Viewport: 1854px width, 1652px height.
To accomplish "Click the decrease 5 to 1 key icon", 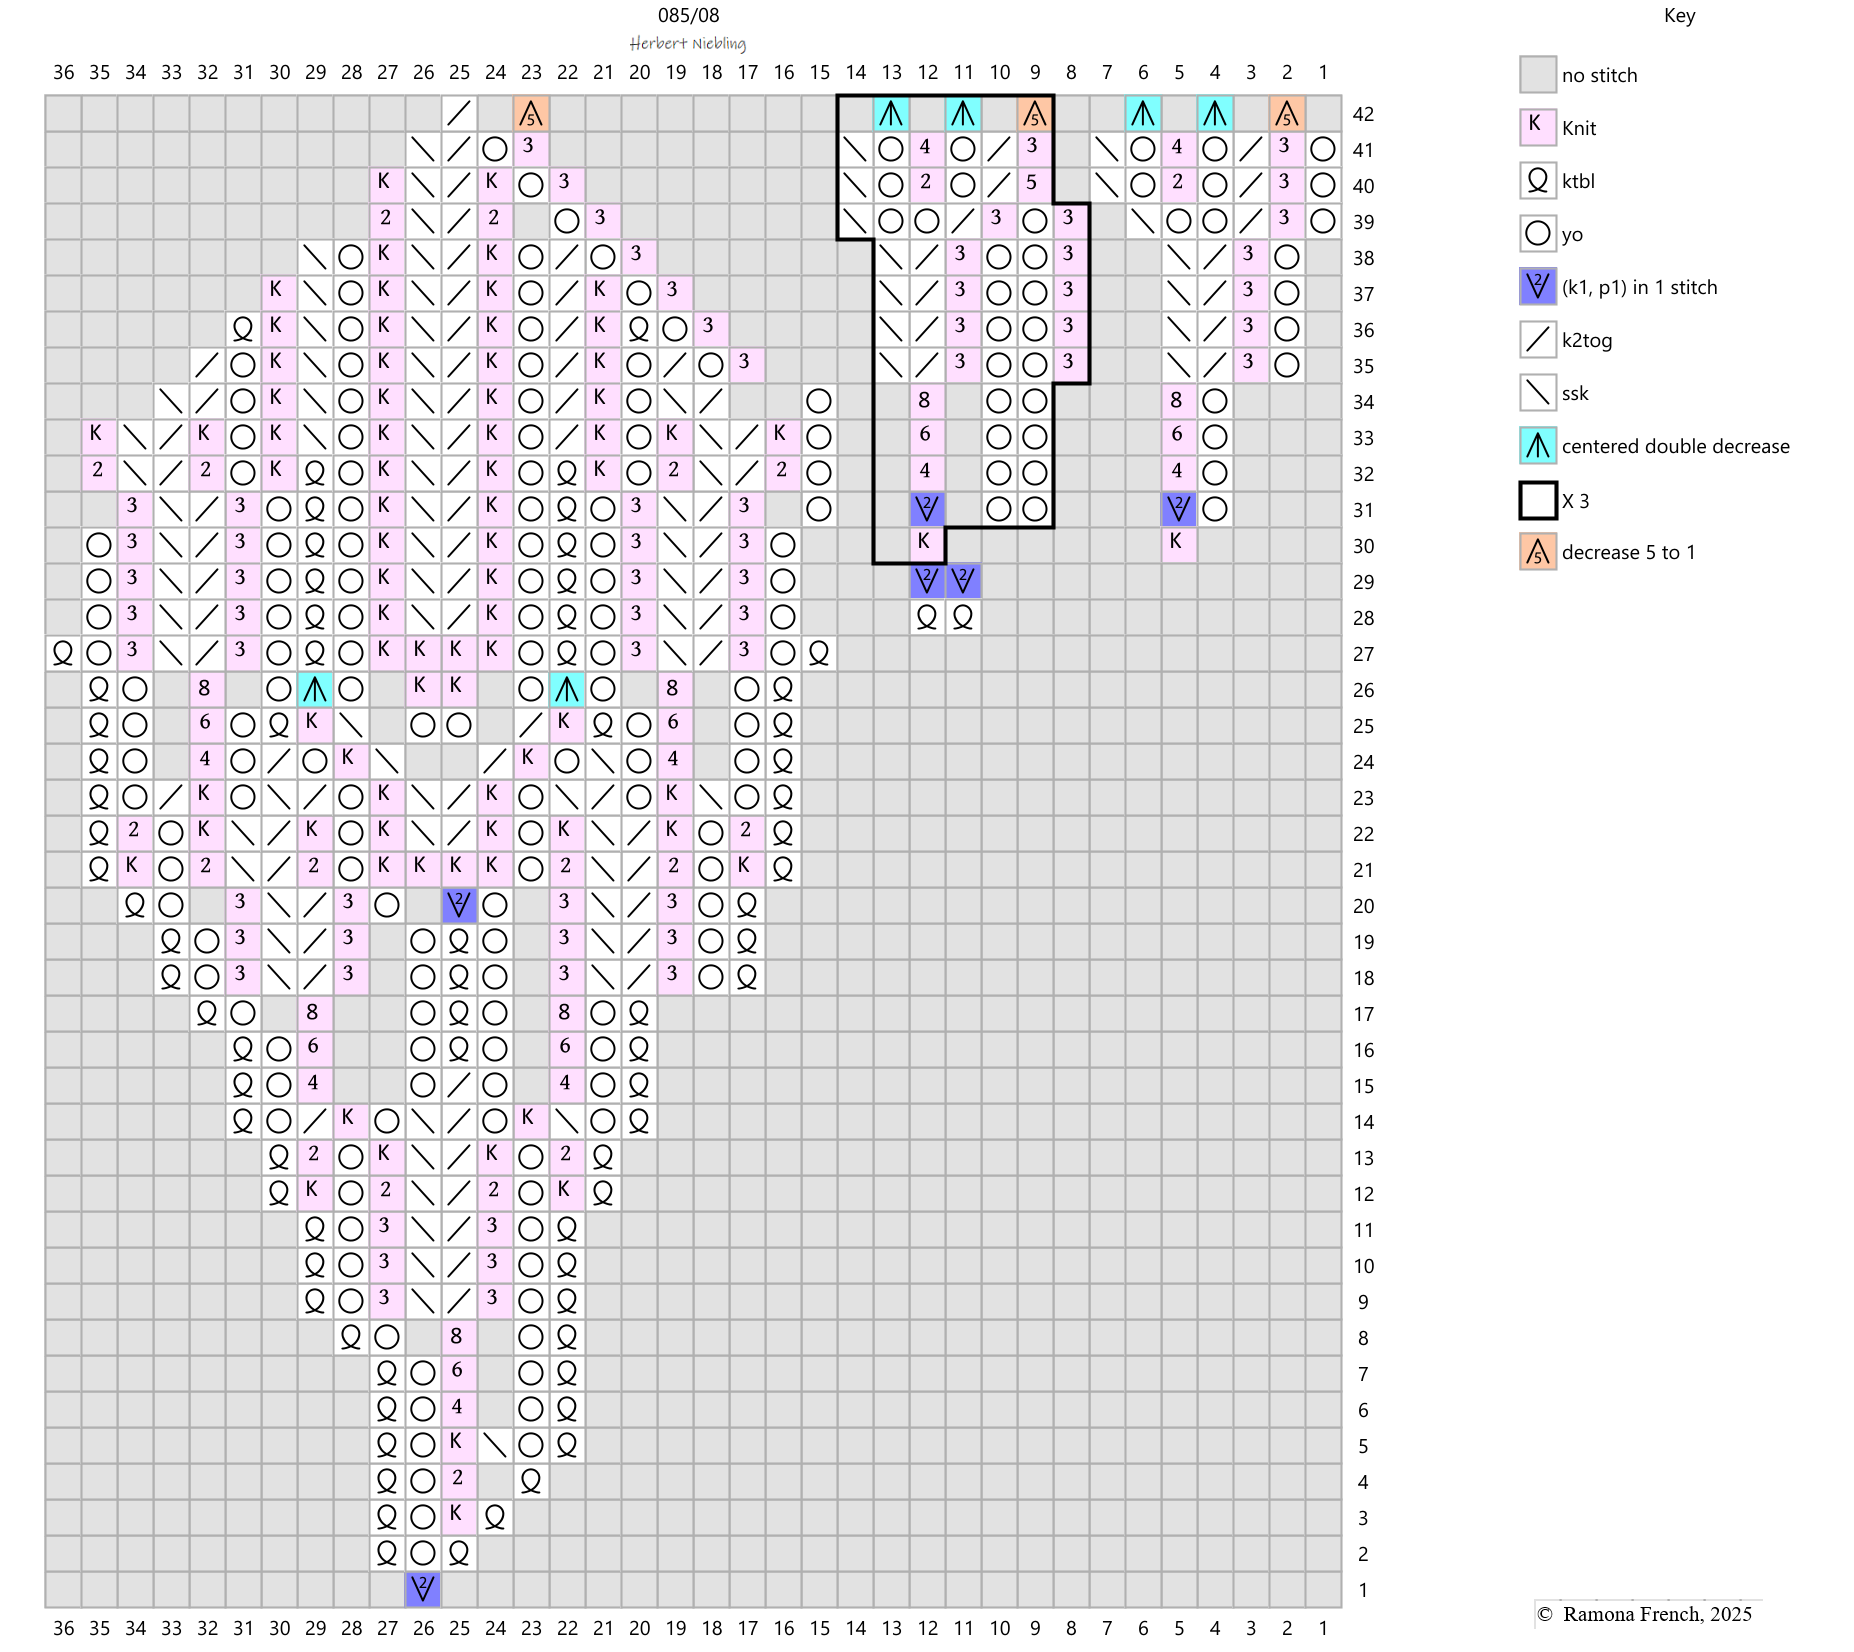I will [1537, 552].
